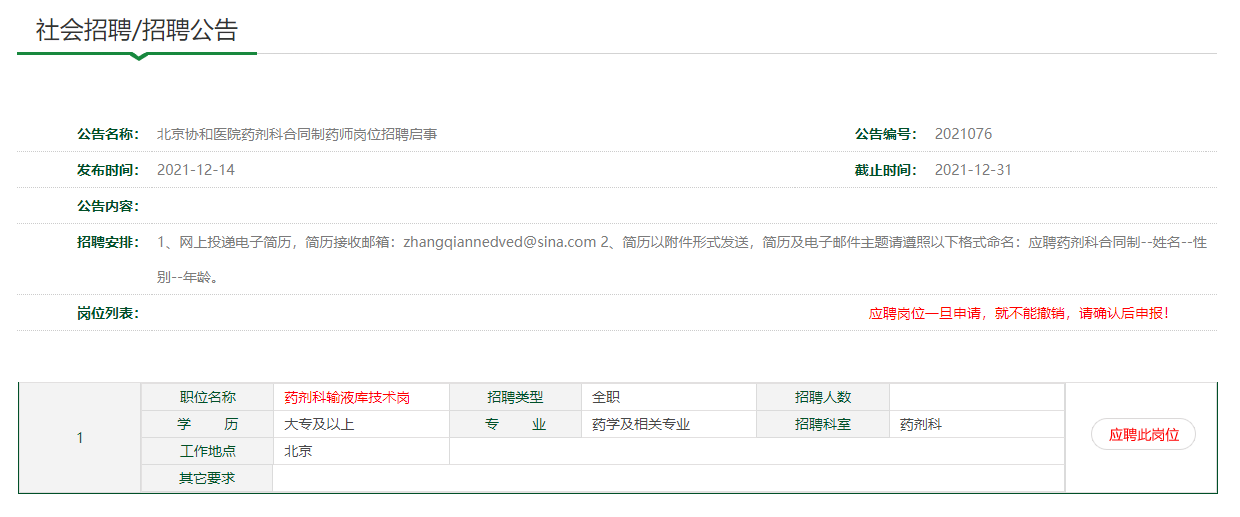Viewport: 1240px width, 517px height.
Task: Click the 公告编号 label
Action: pyautogui.click(x=885, y=134)
